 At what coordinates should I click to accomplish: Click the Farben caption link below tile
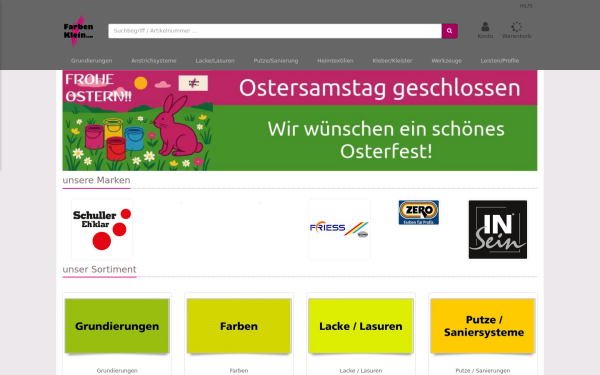click(x=239, y=370)
